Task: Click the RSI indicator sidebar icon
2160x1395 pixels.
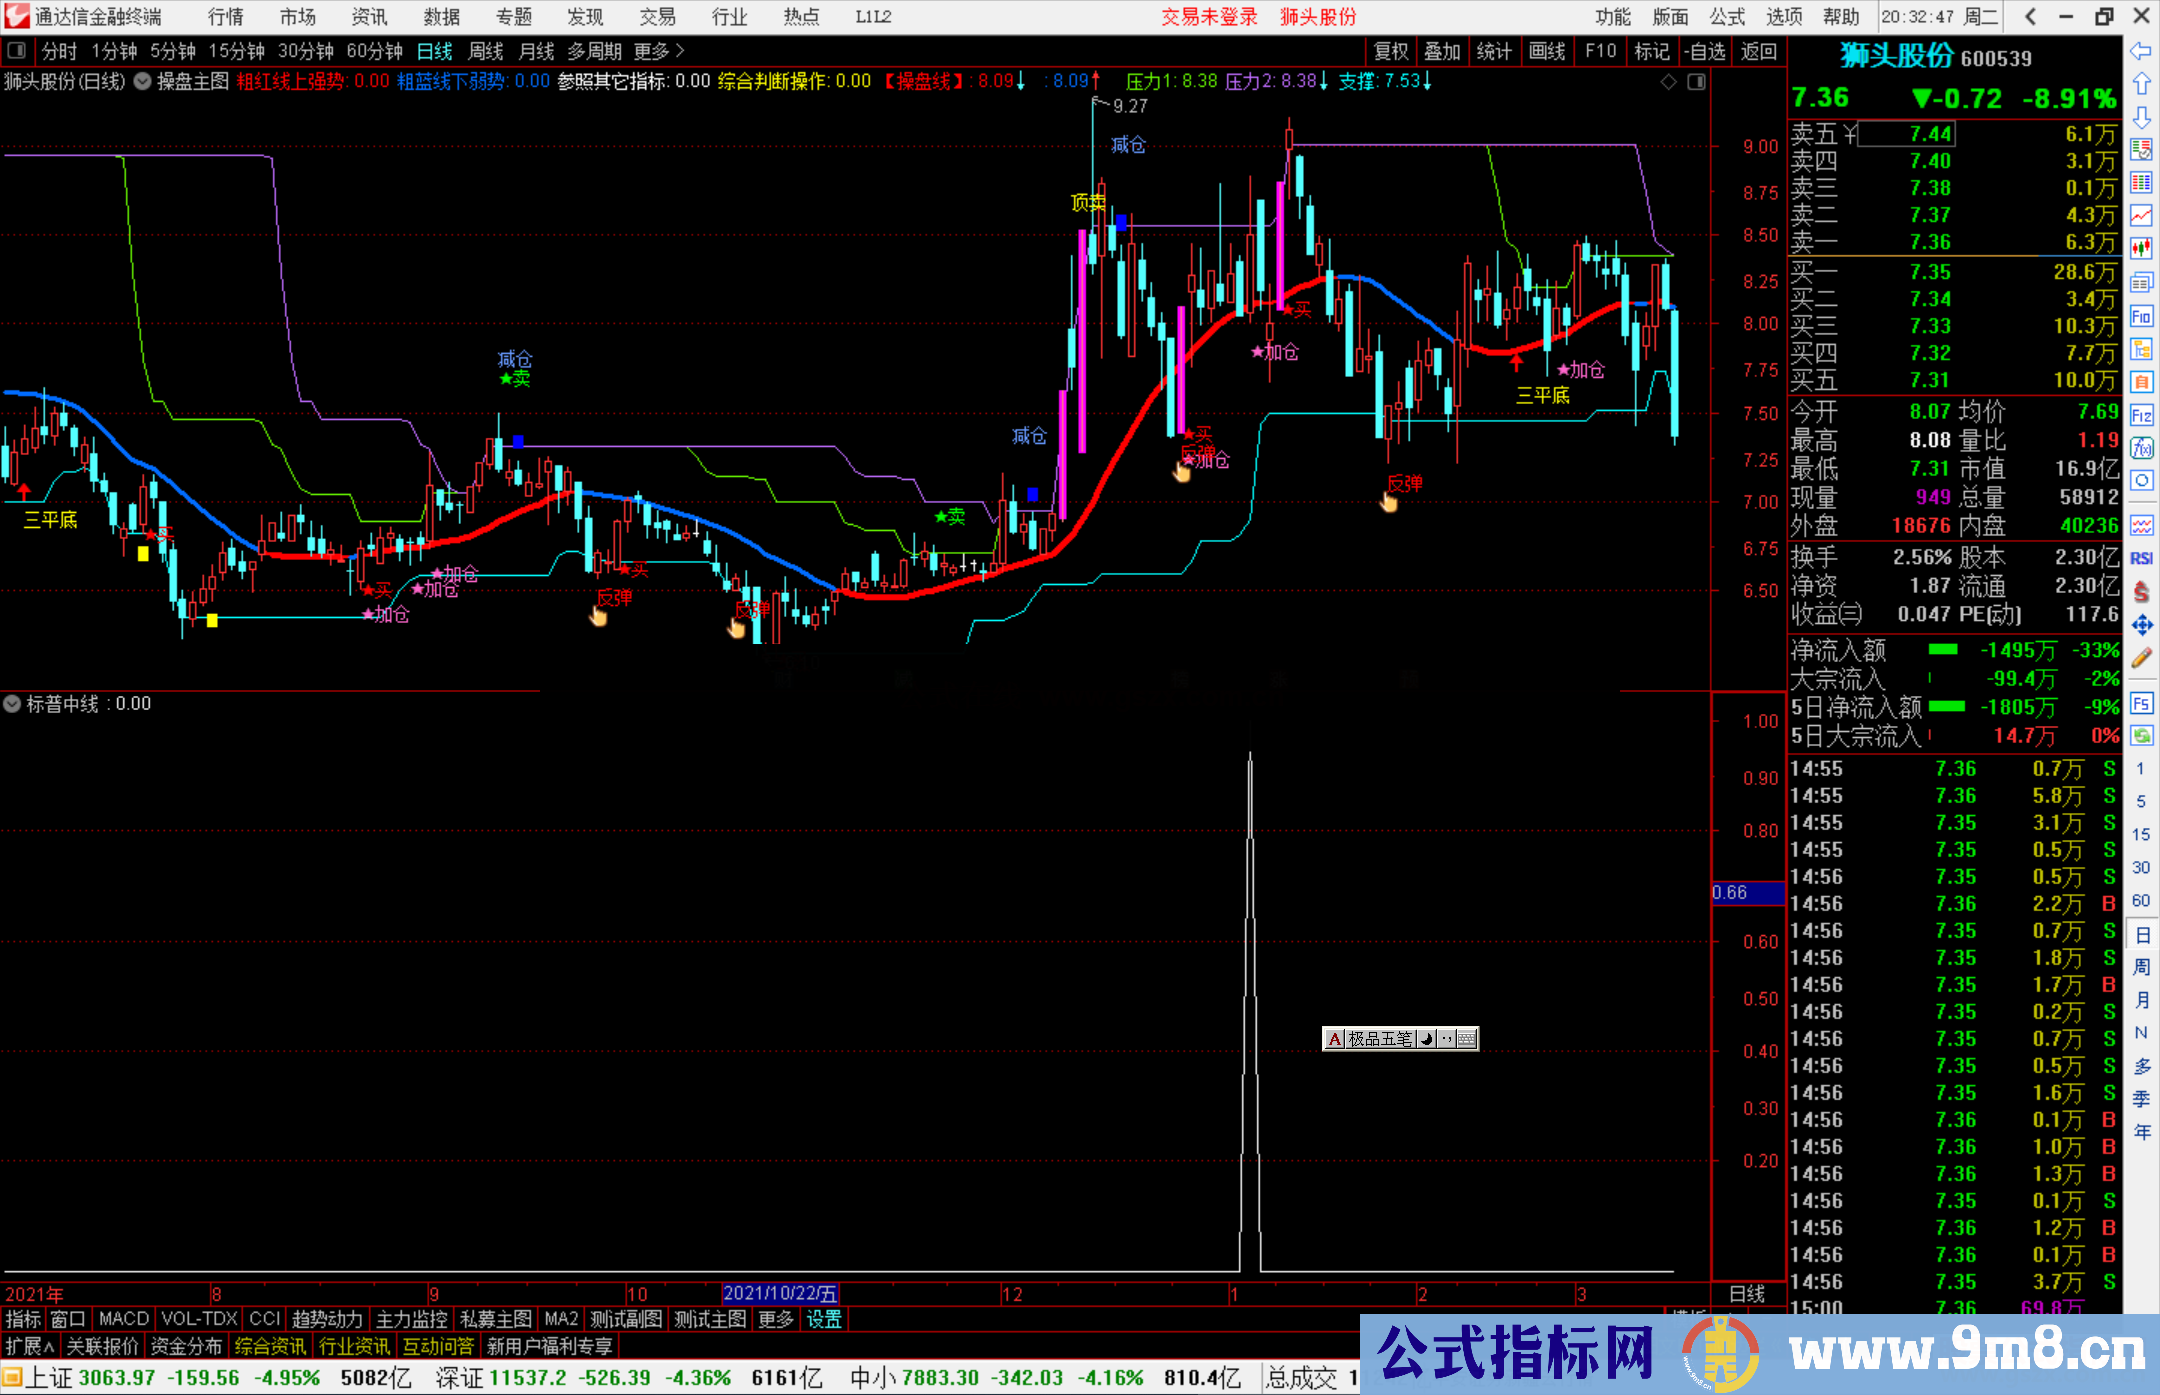Action: [x=2141, y=558]
